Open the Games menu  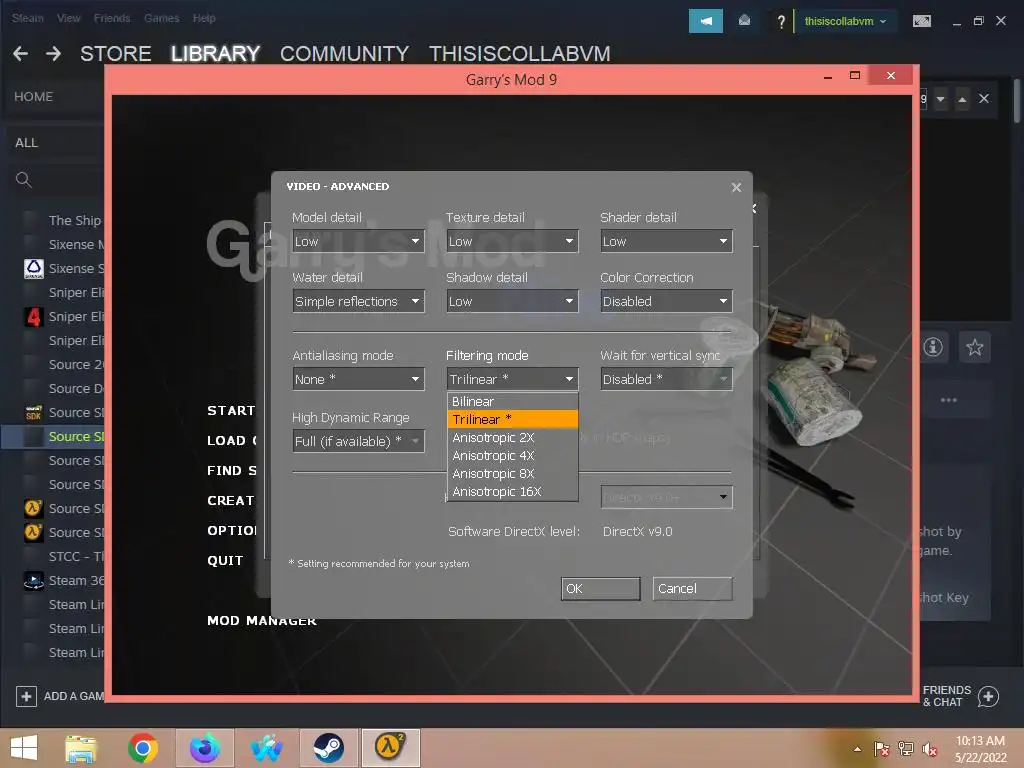pos(161,18)
